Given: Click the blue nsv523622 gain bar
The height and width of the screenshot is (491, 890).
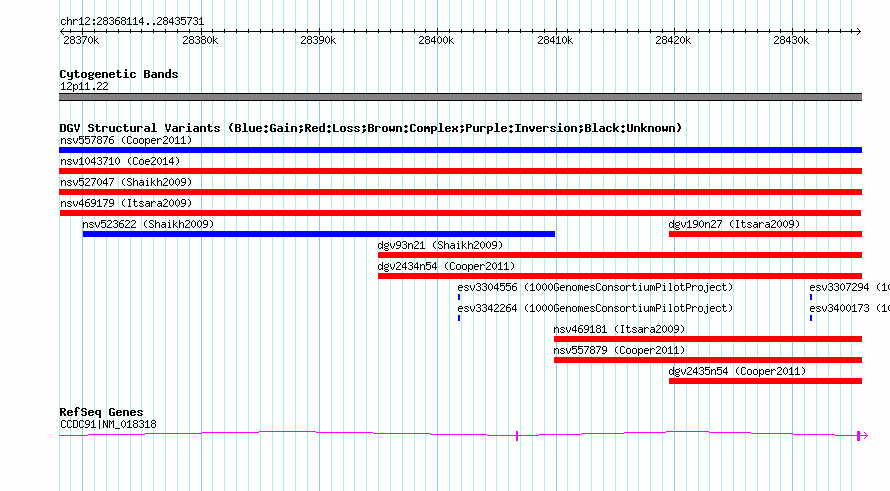Looking at the screenshot, I should point(318,234).
